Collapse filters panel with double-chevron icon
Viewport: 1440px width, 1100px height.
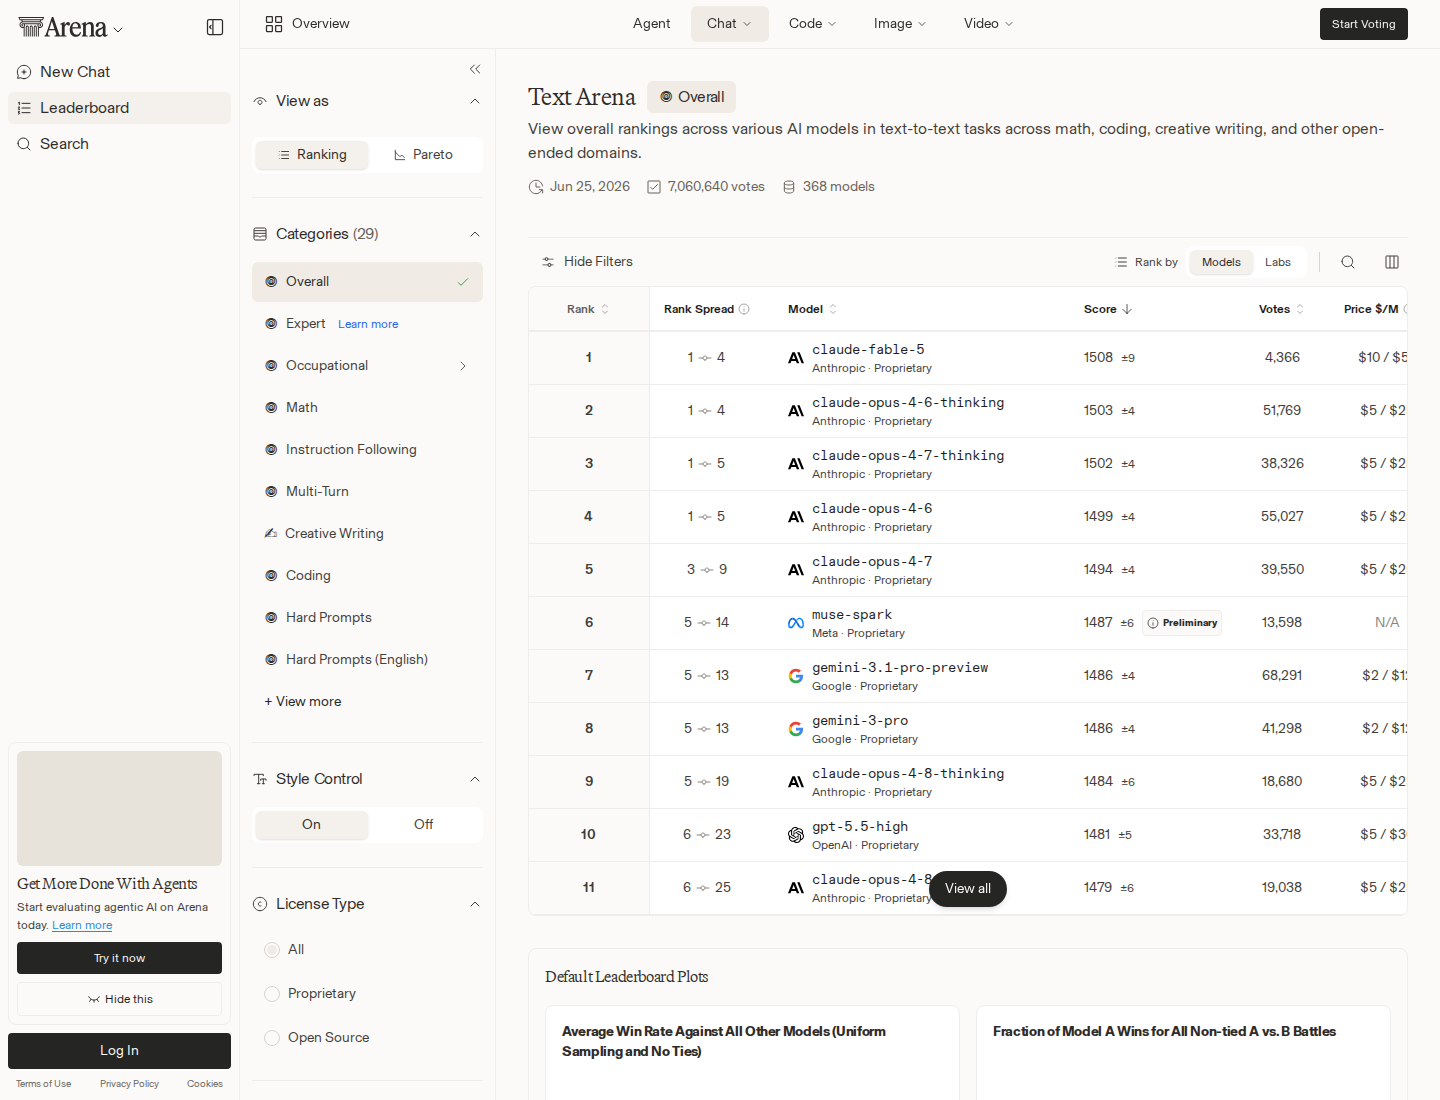pos(475,69)
